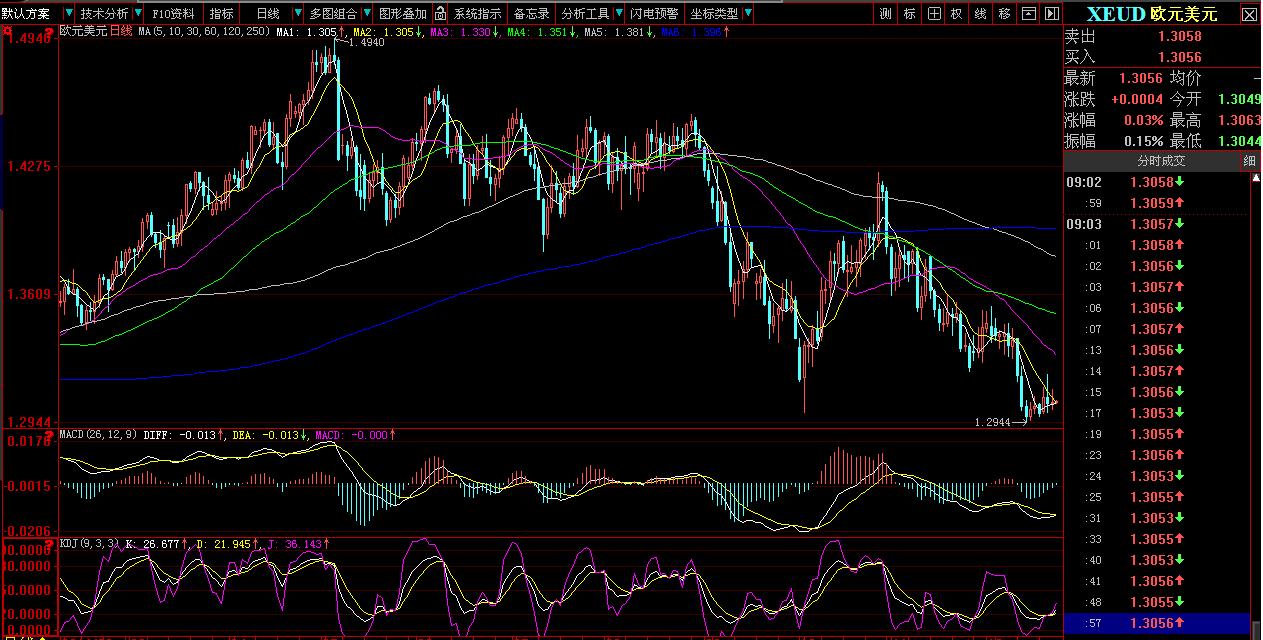Click the 欧元美元 chart title
This screenshot has height=640, width=1263.
[x=84, y=31]
